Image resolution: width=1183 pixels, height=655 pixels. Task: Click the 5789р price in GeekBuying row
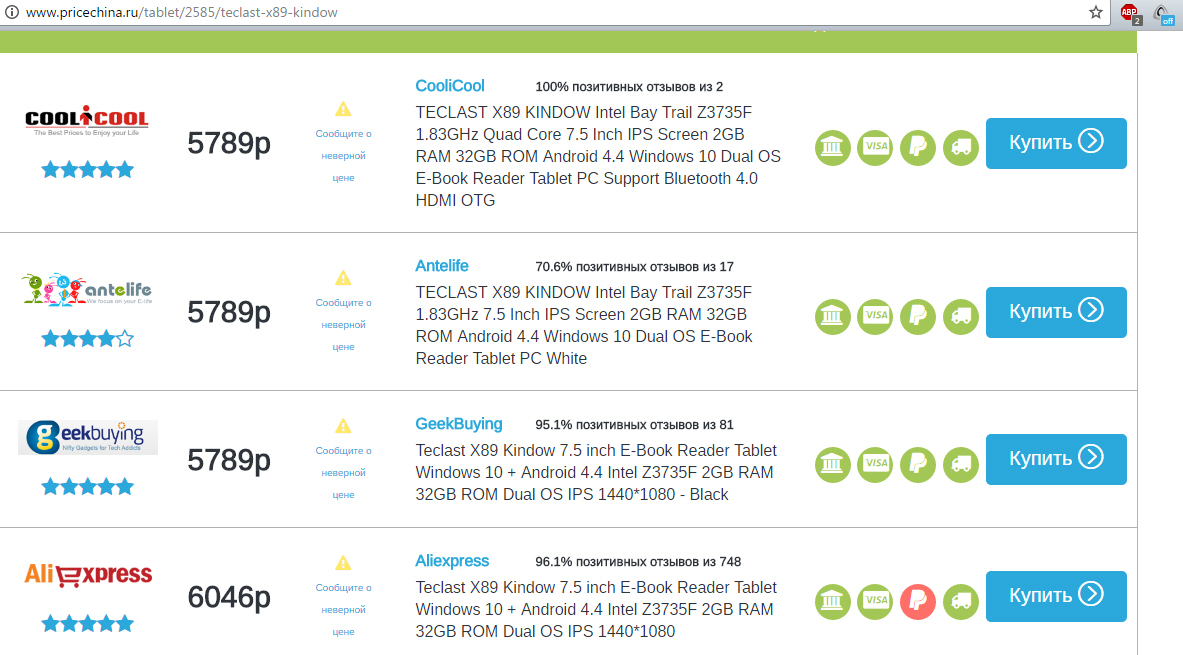coord(229,460)
